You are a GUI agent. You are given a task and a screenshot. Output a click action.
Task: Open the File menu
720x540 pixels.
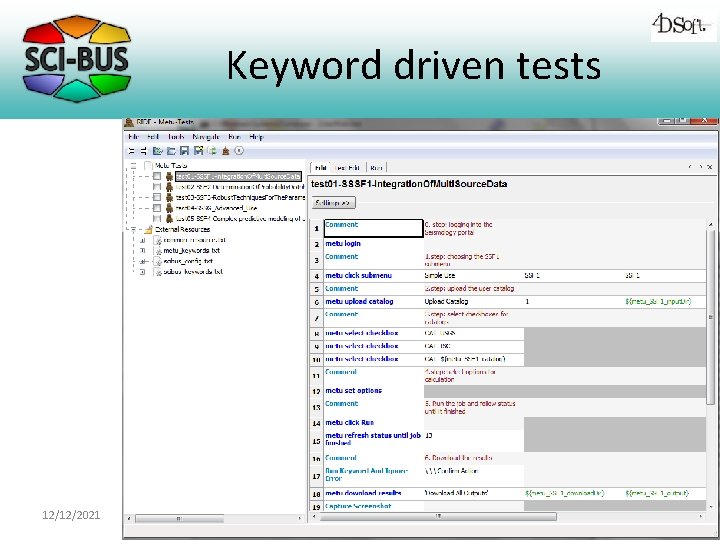[134, 137]
